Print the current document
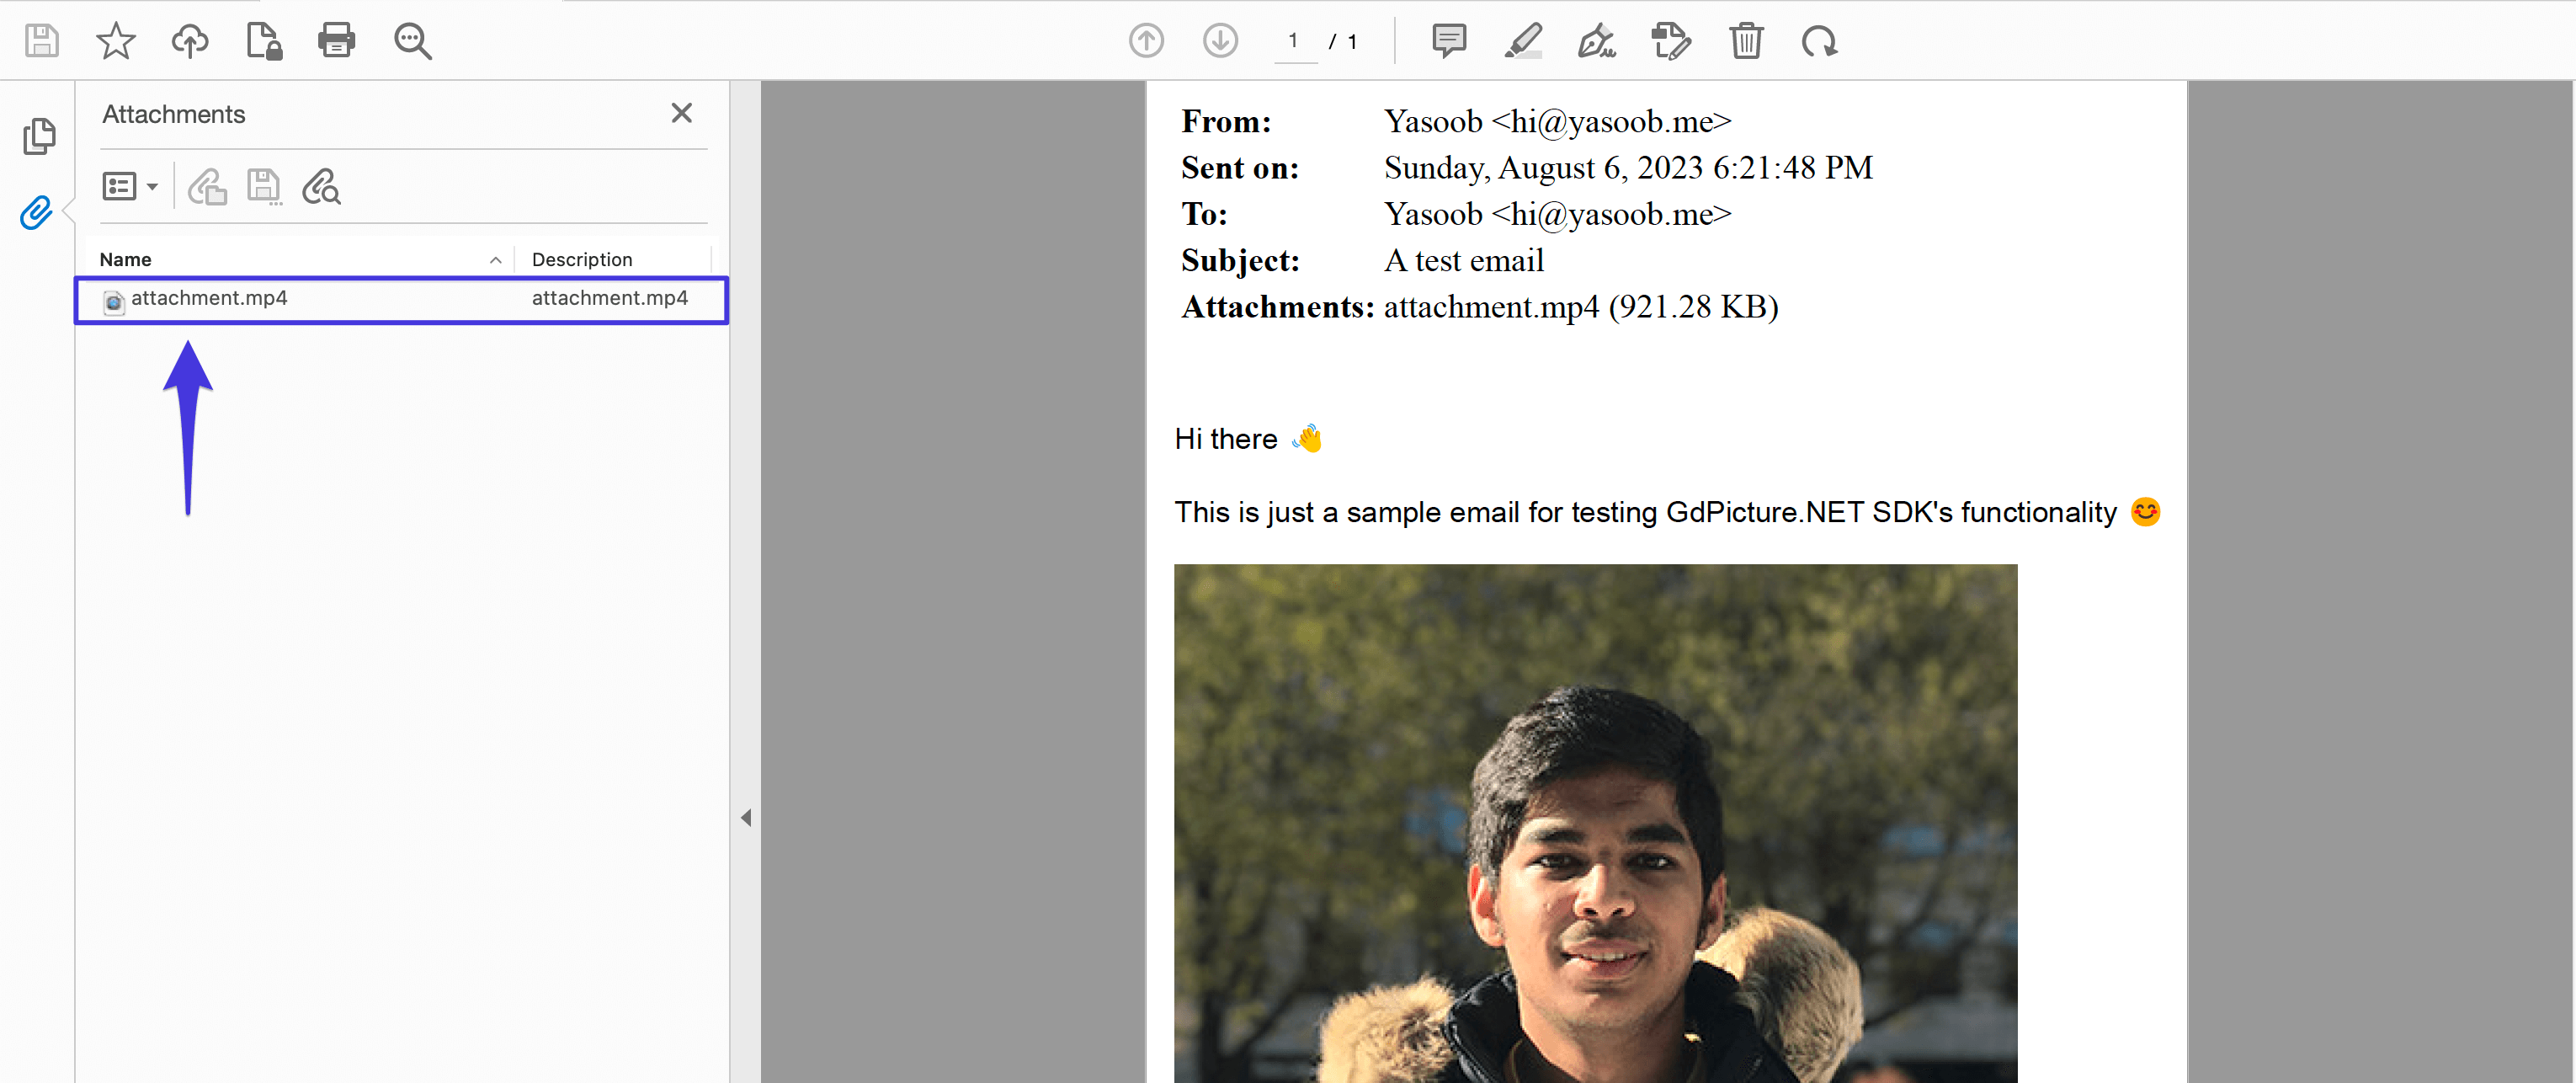Image resolution: width=2576 pixels, height=1083 pixels. click(x=336, y=41)
